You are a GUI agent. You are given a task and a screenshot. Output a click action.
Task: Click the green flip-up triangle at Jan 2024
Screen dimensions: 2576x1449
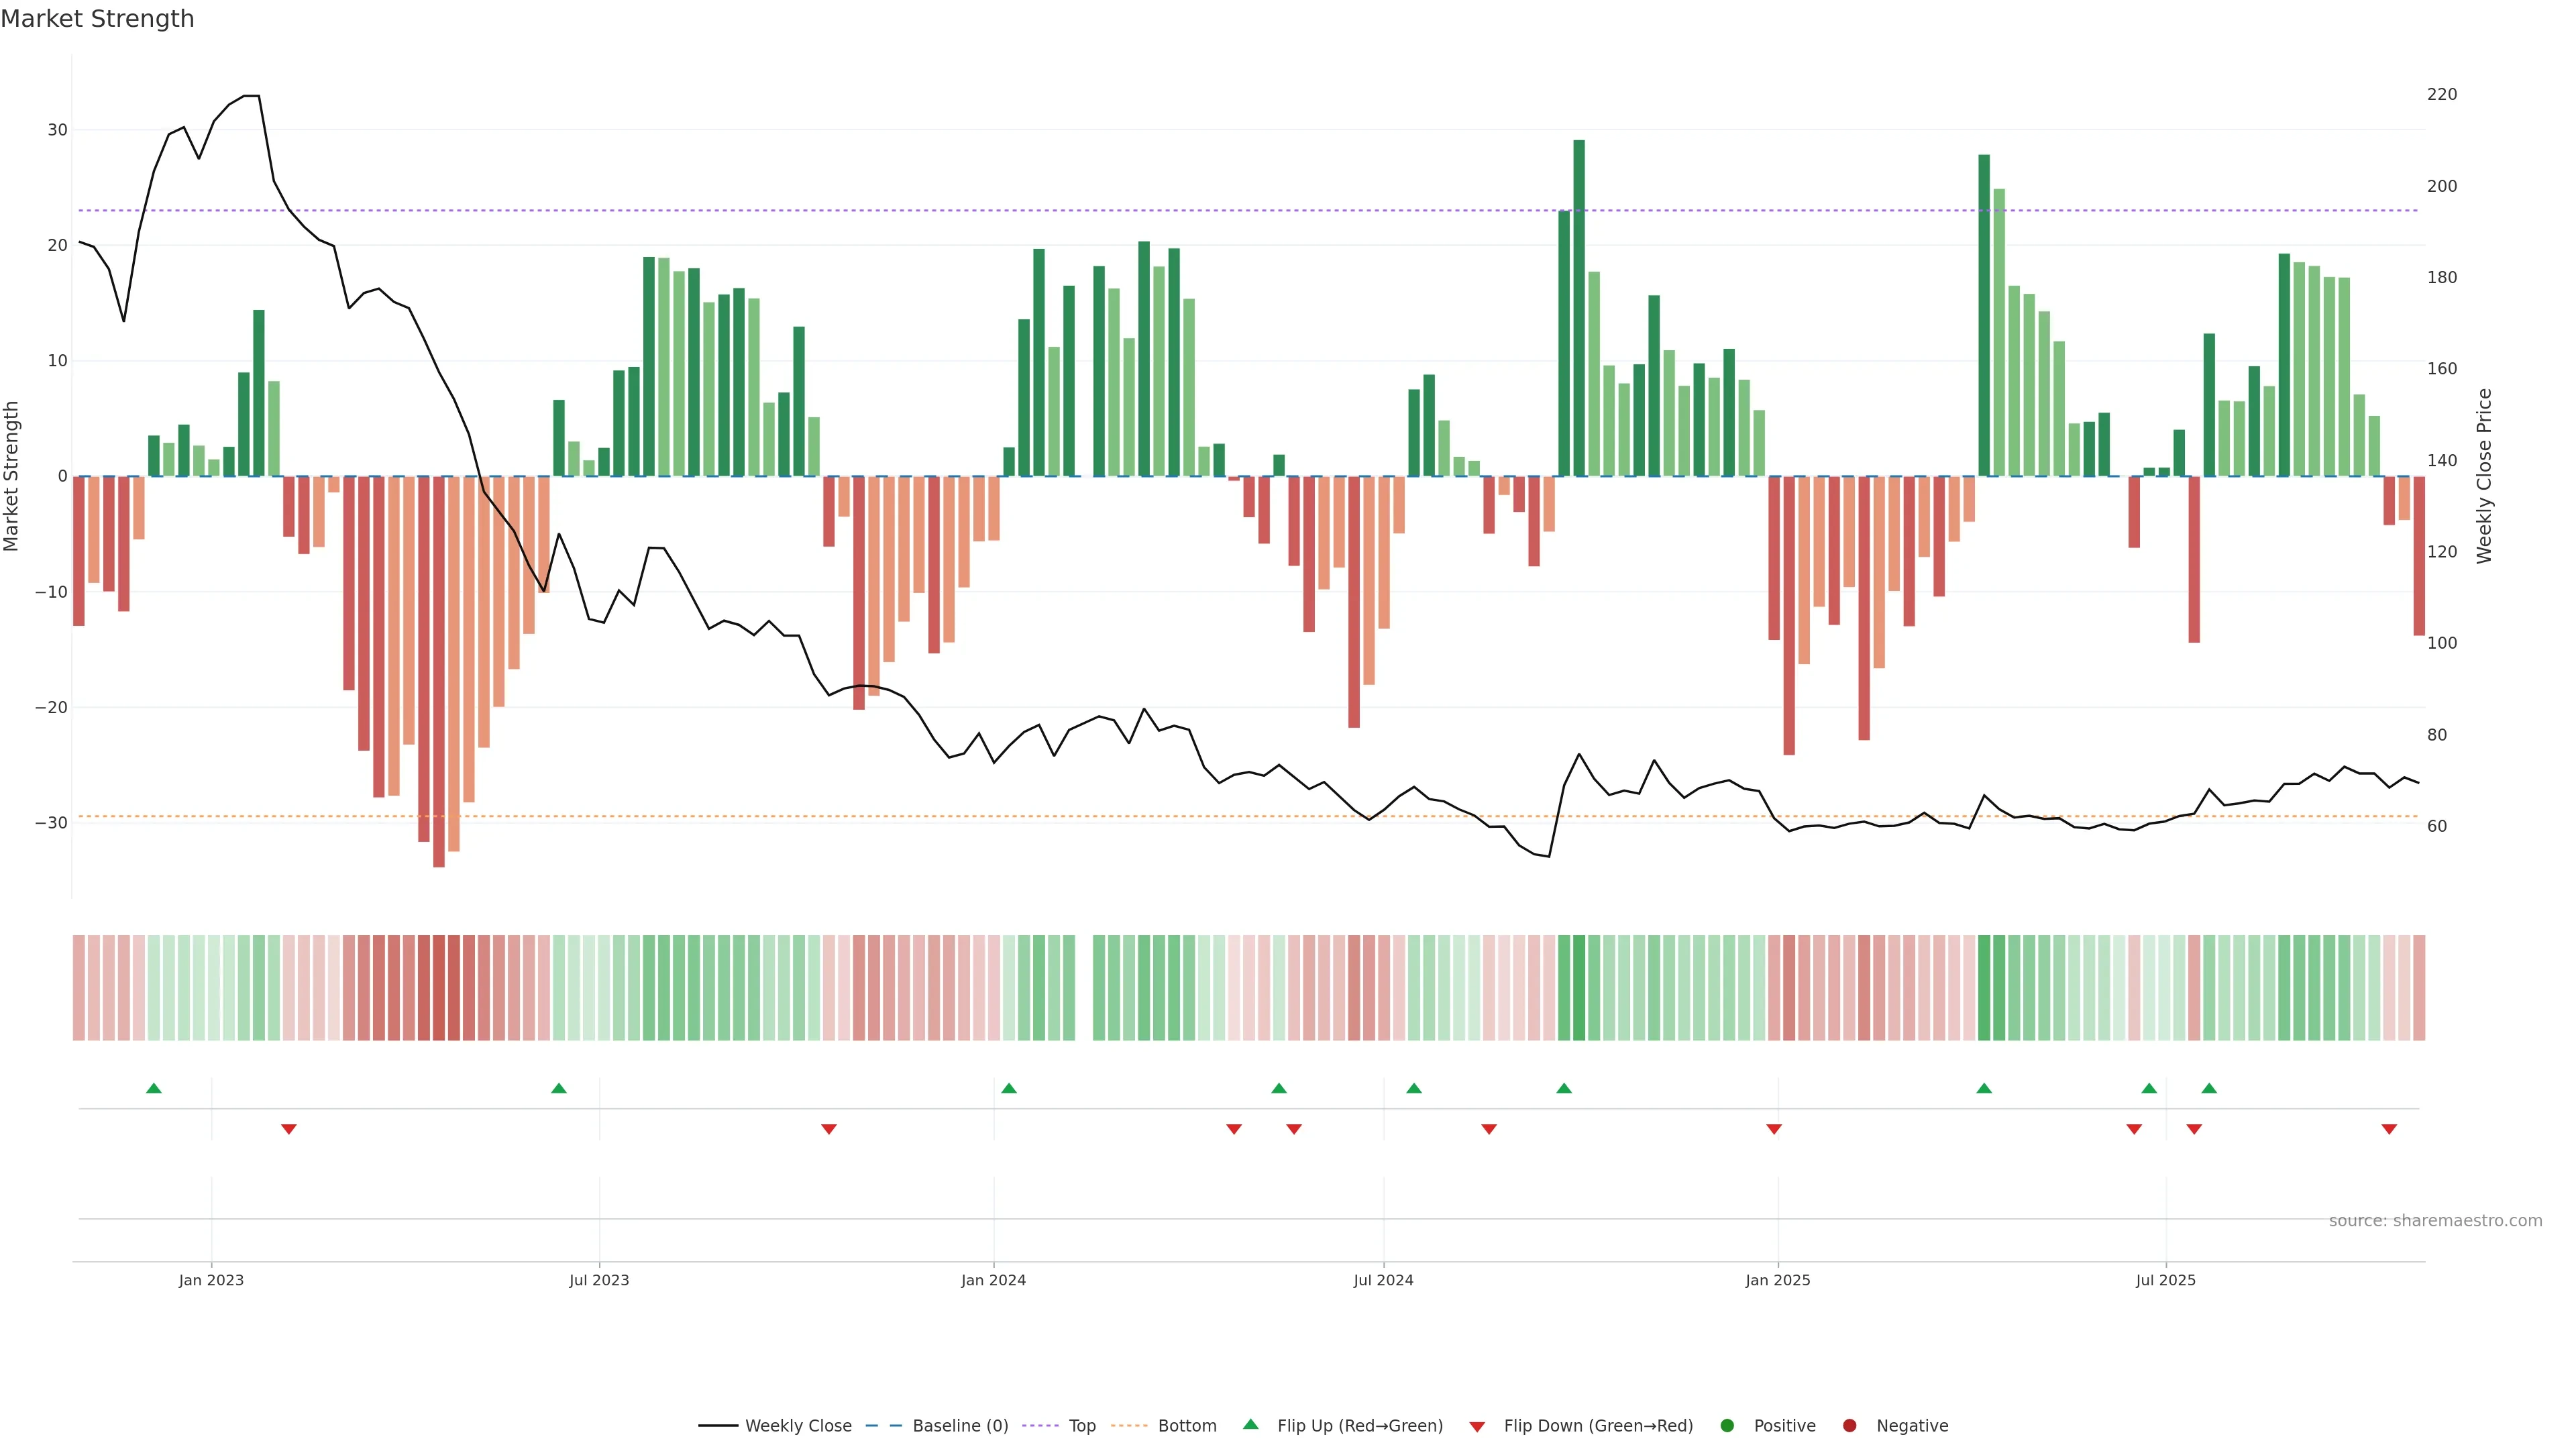tap(1009, 1088)
